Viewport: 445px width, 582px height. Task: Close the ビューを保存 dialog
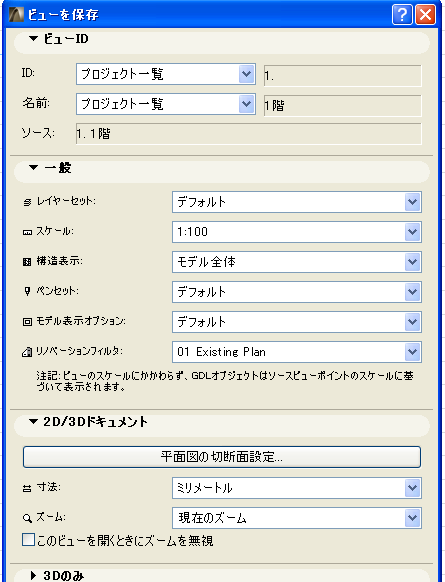pos(425,15)
